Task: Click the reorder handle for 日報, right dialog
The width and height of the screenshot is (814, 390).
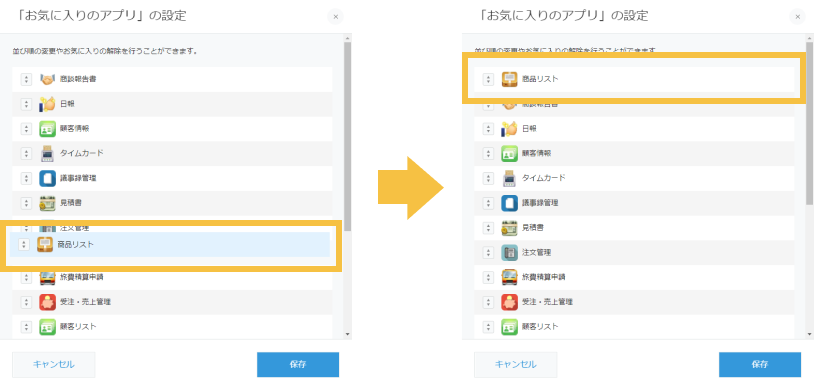Action: coord(488,129)
